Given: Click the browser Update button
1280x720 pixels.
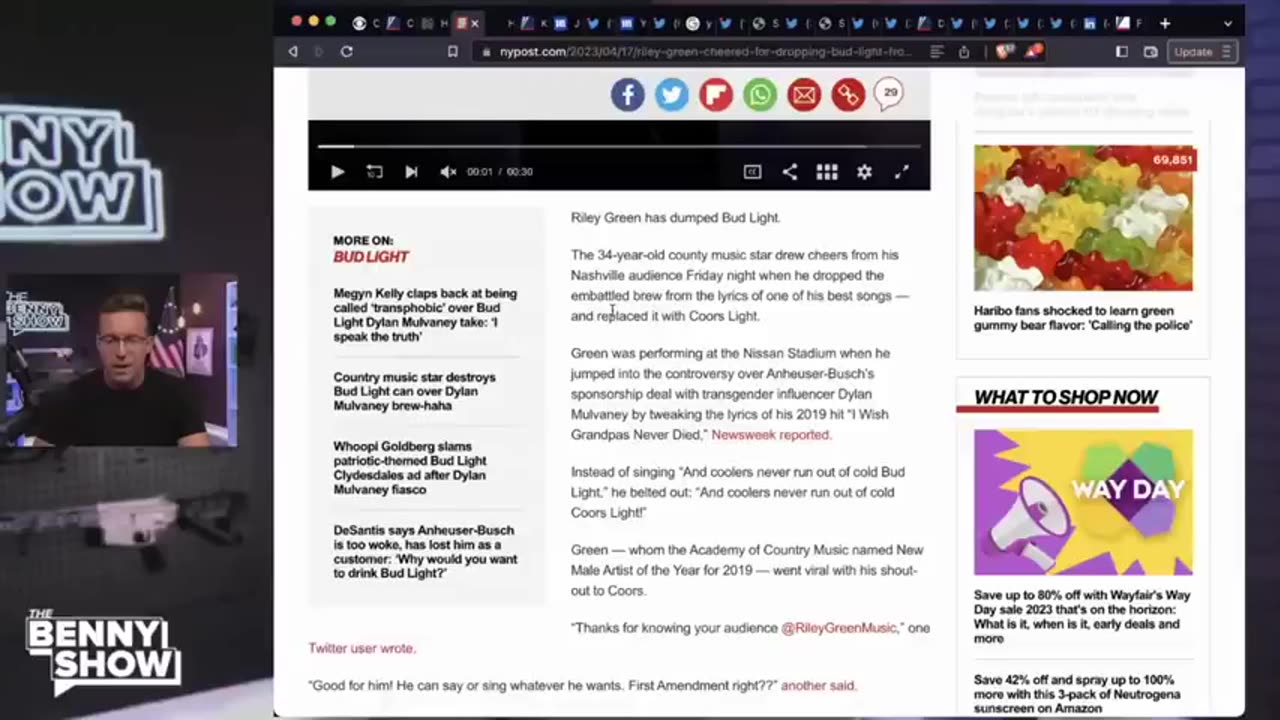Looking at the screenshot, I should click(1203, 51).
